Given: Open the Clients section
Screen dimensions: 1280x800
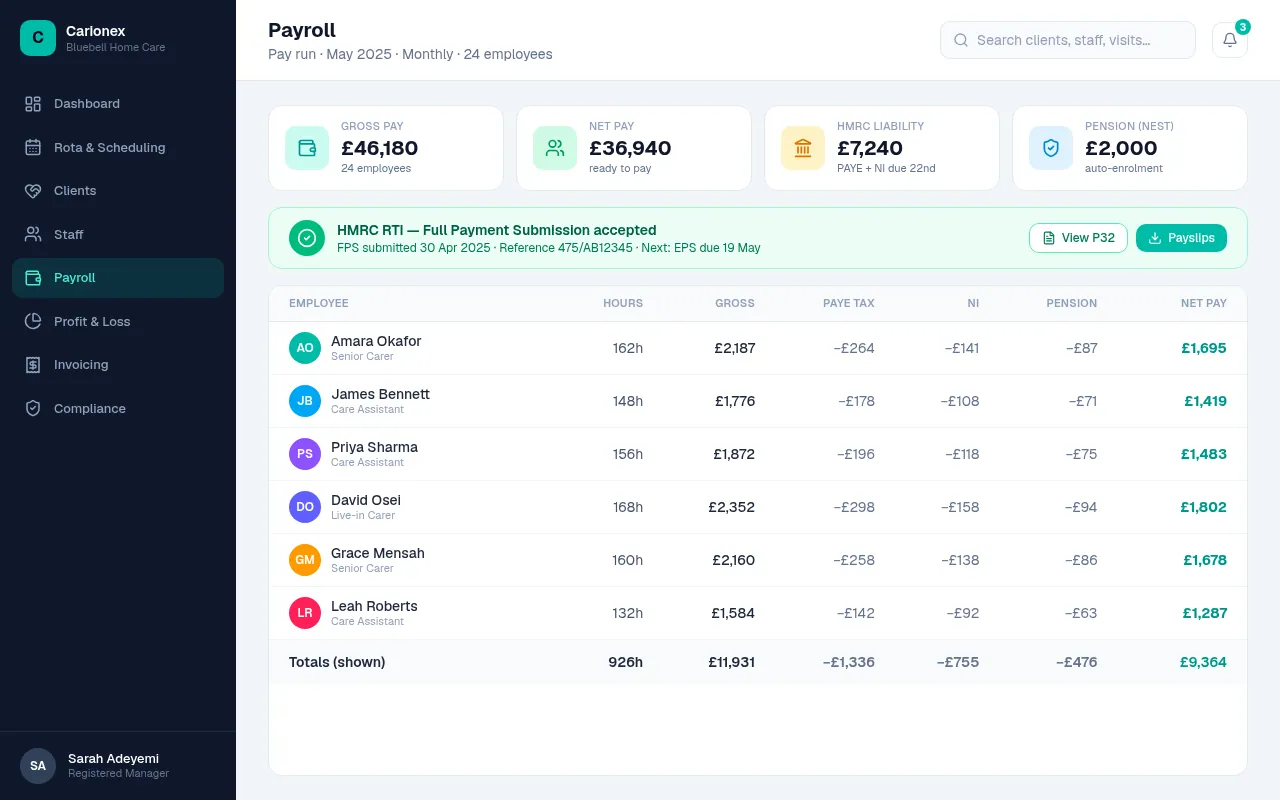Looking at the screenshot, I should pyautogui.click(x=118, y=191).
